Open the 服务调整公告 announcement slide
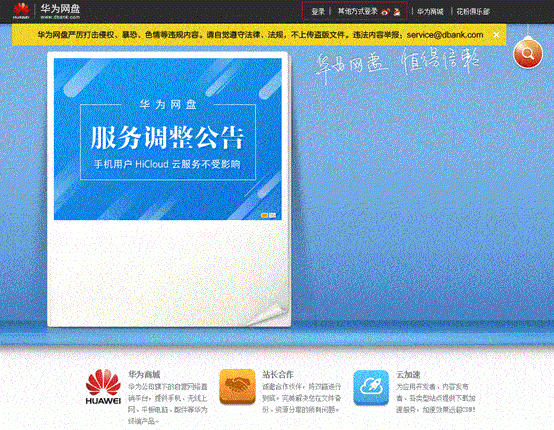This screenshot has height=430, width=554. click(x=168, y=139)
